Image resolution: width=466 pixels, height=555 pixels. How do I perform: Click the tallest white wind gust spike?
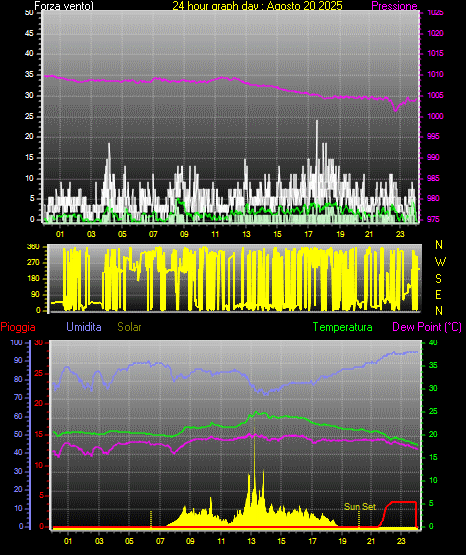(x=317, y=122)
